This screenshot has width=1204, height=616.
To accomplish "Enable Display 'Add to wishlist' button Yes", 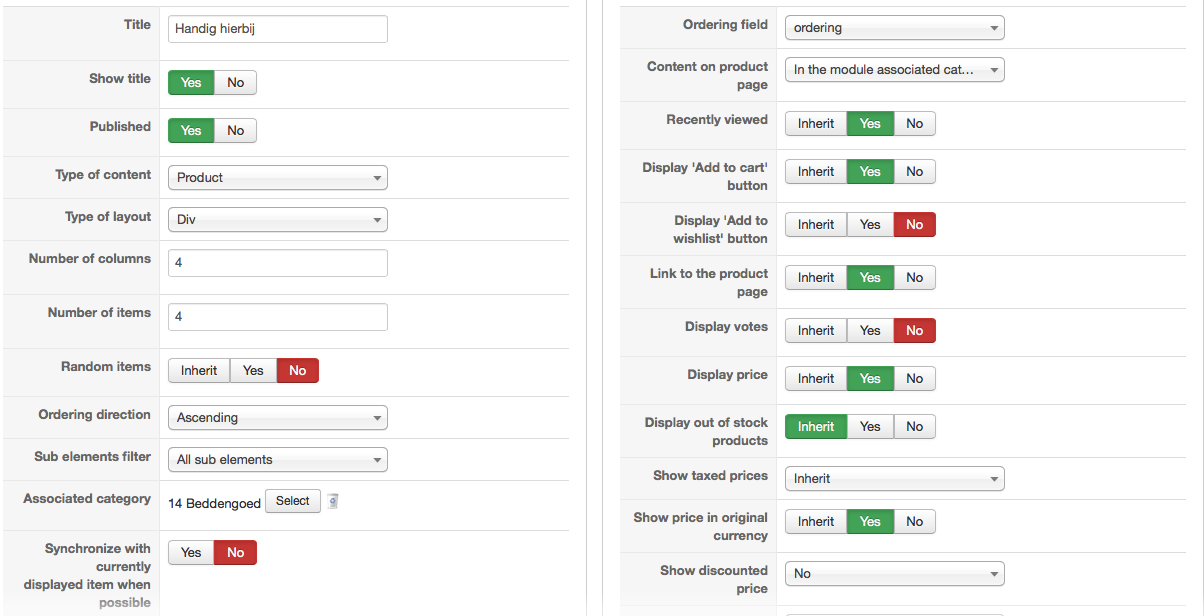I will pyautogui.click(x=870, y=224).
